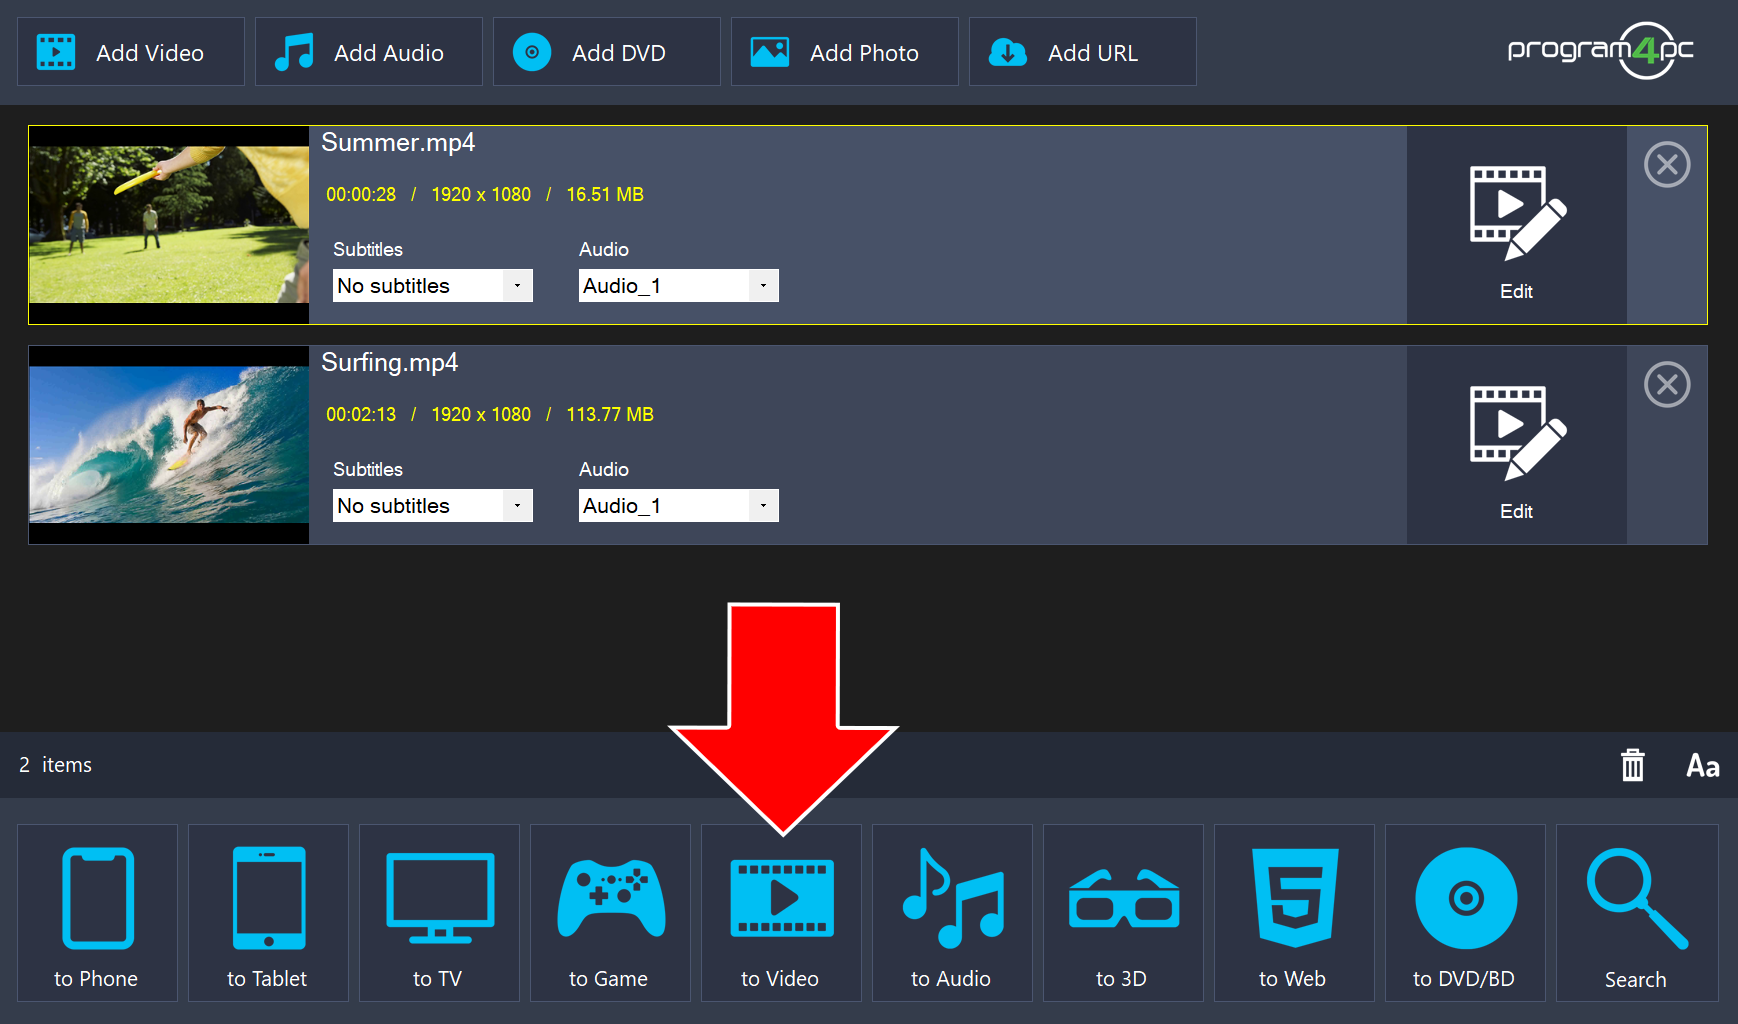Image resolution: width=1738 pixels, height=1024 pixels.
Task: Select the to Game console option
Action: [x=610, y=913]
